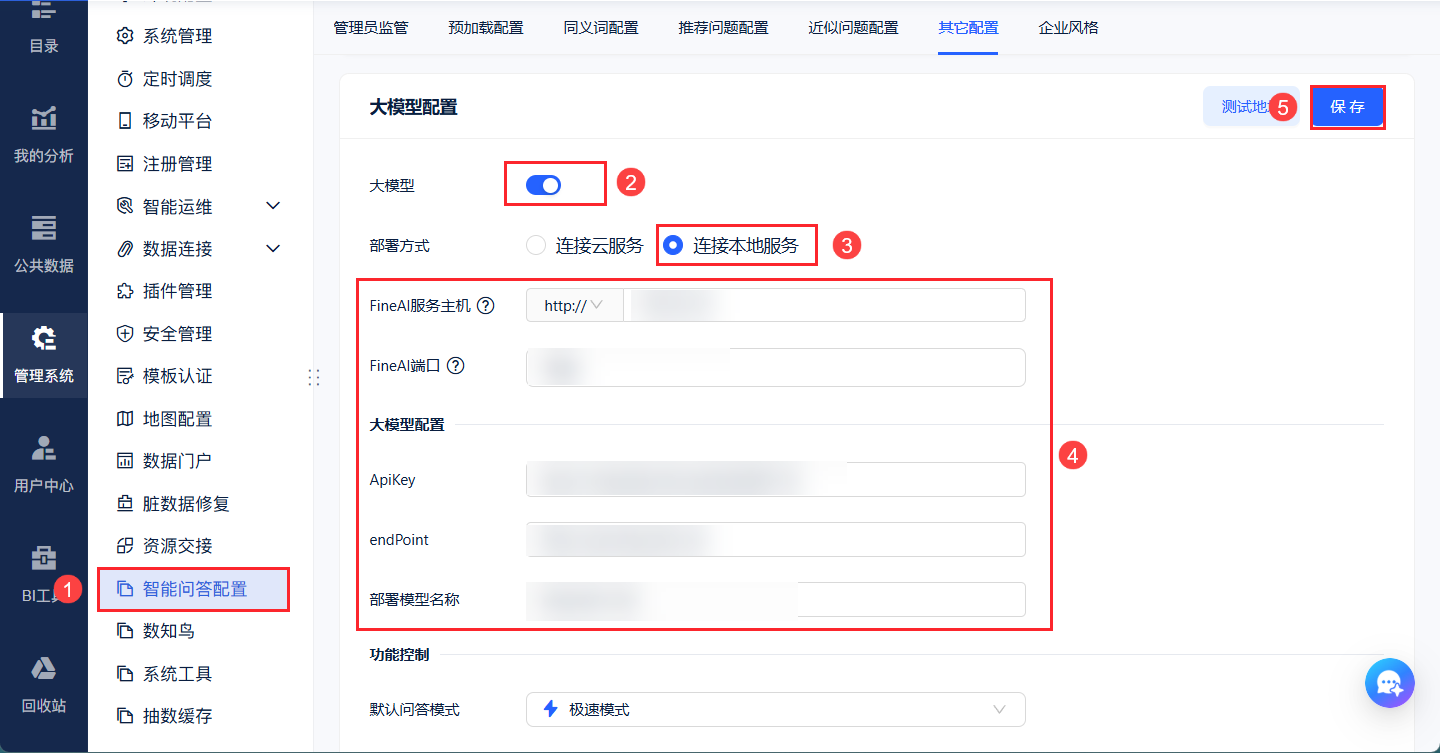The height and width of the screenshot is (753, 1440).
Task: Click into the ApiKey field
Action: pyautogui.click(x=776, y=479)
